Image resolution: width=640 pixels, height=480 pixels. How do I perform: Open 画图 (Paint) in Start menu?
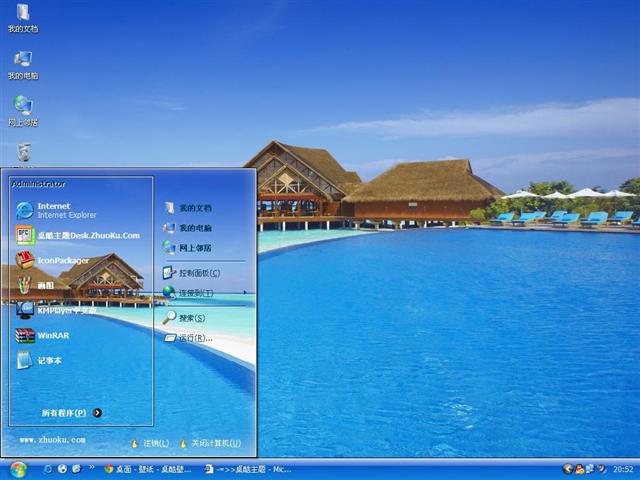35,285
